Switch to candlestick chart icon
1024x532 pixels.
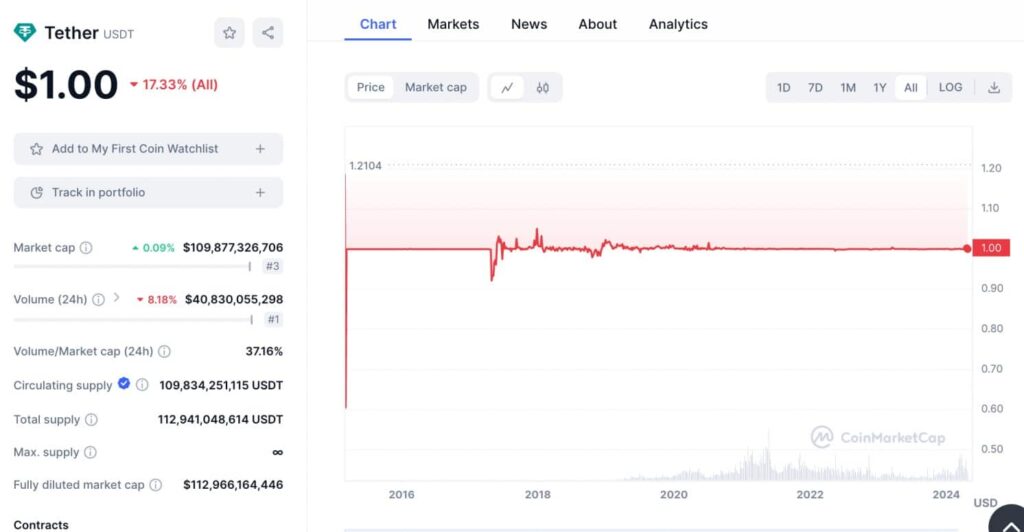543,88
